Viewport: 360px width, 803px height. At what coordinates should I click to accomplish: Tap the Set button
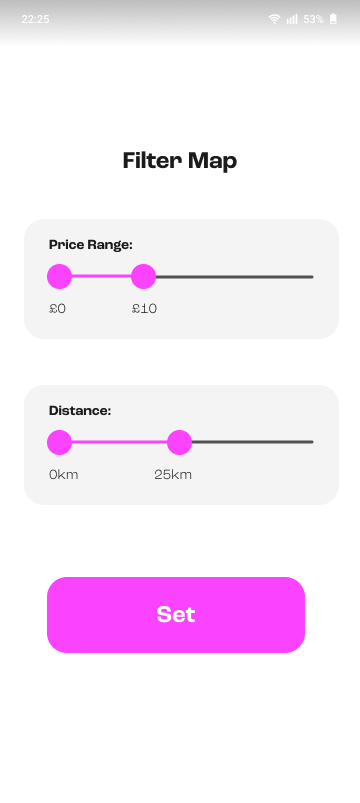click(176, 615)
